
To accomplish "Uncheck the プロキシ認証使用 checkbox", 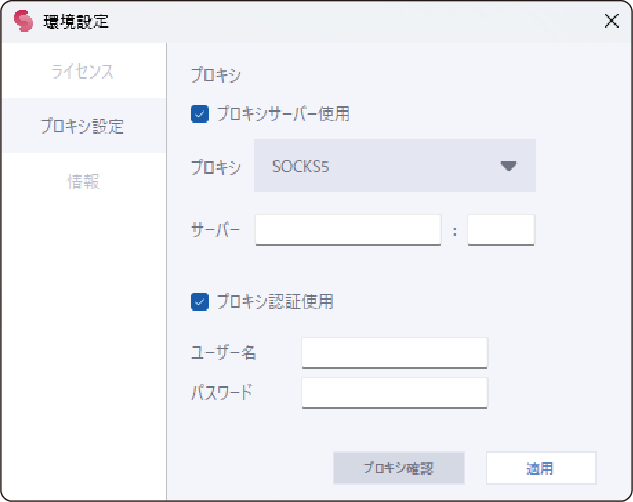I will [x=199, y=301].
